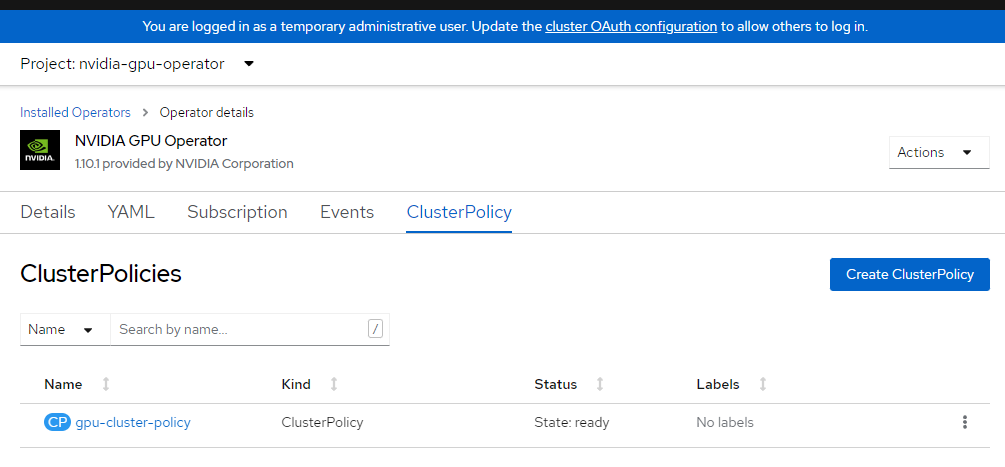The width and height of the screenshot is (1005, 467).
Task: Go to the Events tab
Action: pos(347,212)
